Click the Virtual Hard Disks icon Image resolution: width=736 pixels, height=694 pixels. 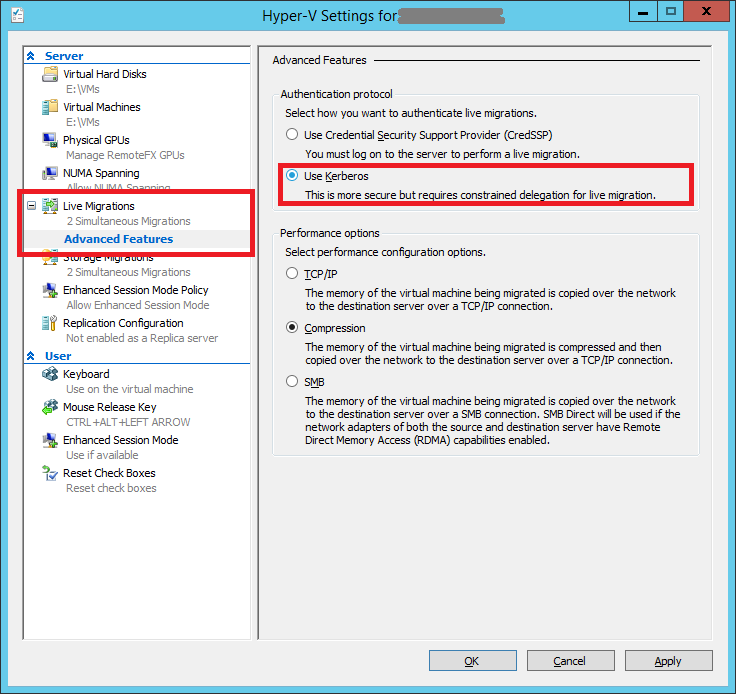50,74
